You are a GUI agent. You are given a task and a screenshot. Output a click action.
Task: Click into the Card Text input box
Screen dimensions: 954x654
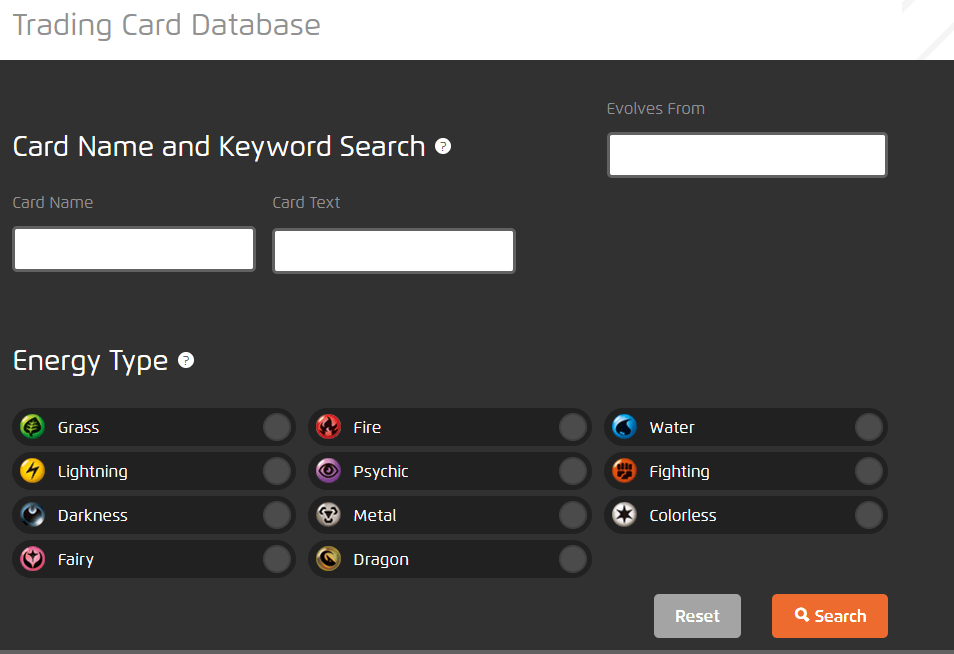click(x=394, y=251)
